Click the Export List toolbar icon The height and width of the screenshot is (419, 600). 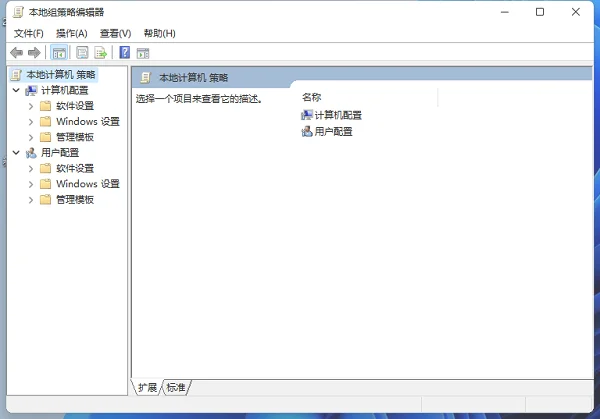pyautogui.click(x=101, y=52)
